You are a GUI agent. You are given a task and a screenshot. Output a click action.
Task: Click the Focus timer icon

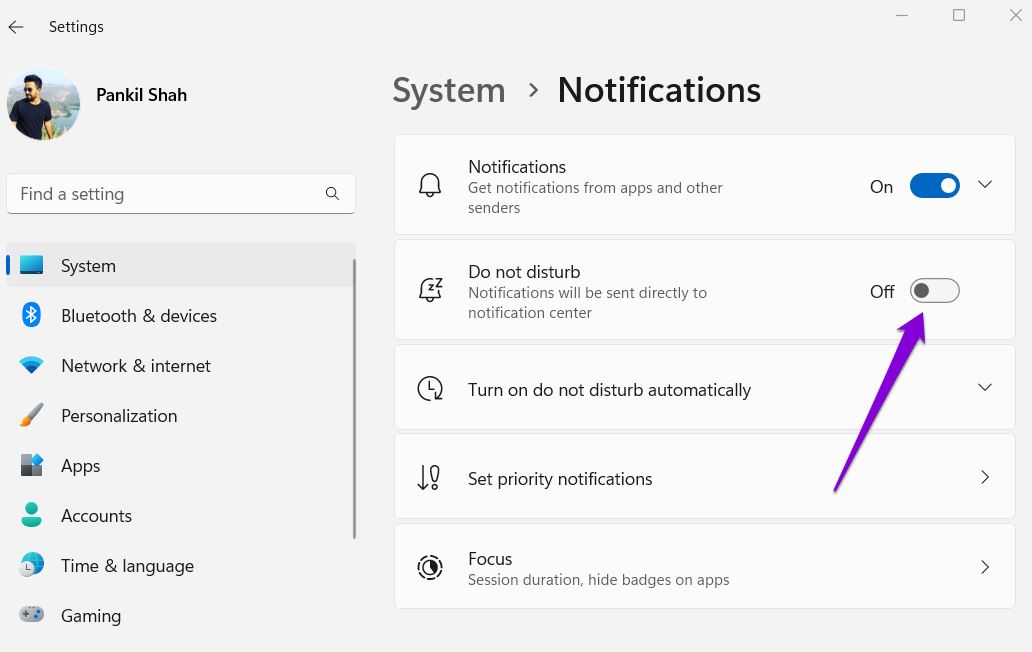click(x=430, y=567)
